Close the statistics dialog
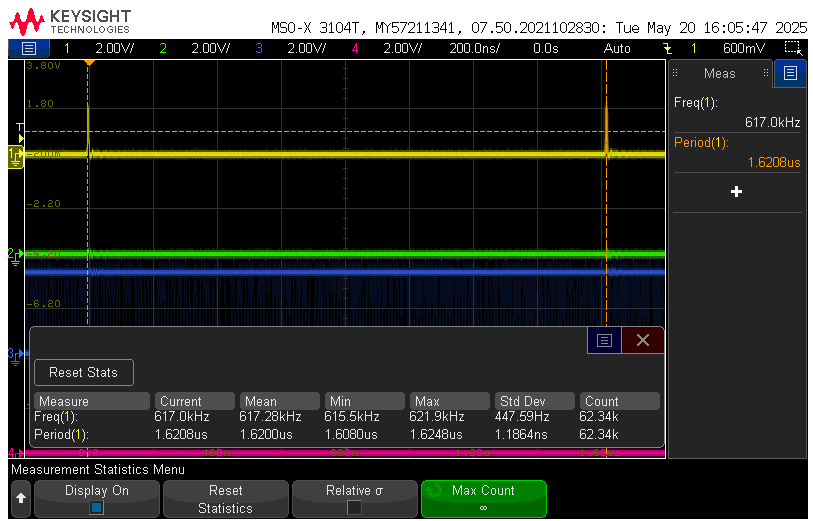This screenshot has width=813, height=521. tap(642, 340)
